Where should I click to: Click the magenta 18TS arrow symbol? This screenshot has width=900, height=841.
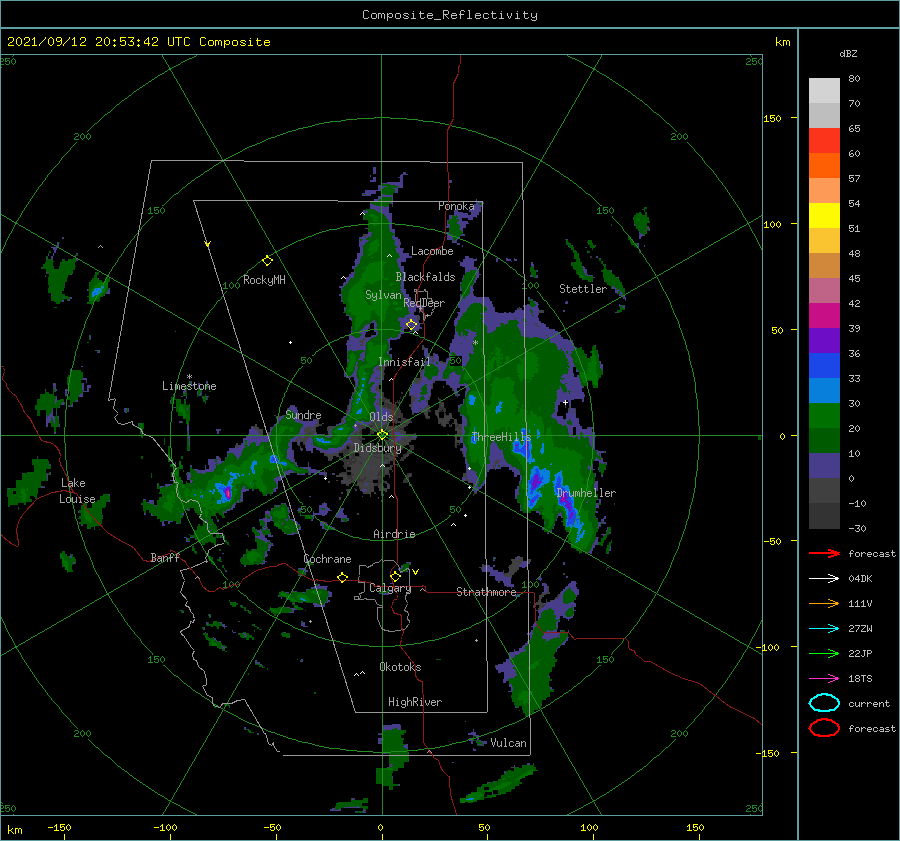pyautogui.click(x=824, y=679)
